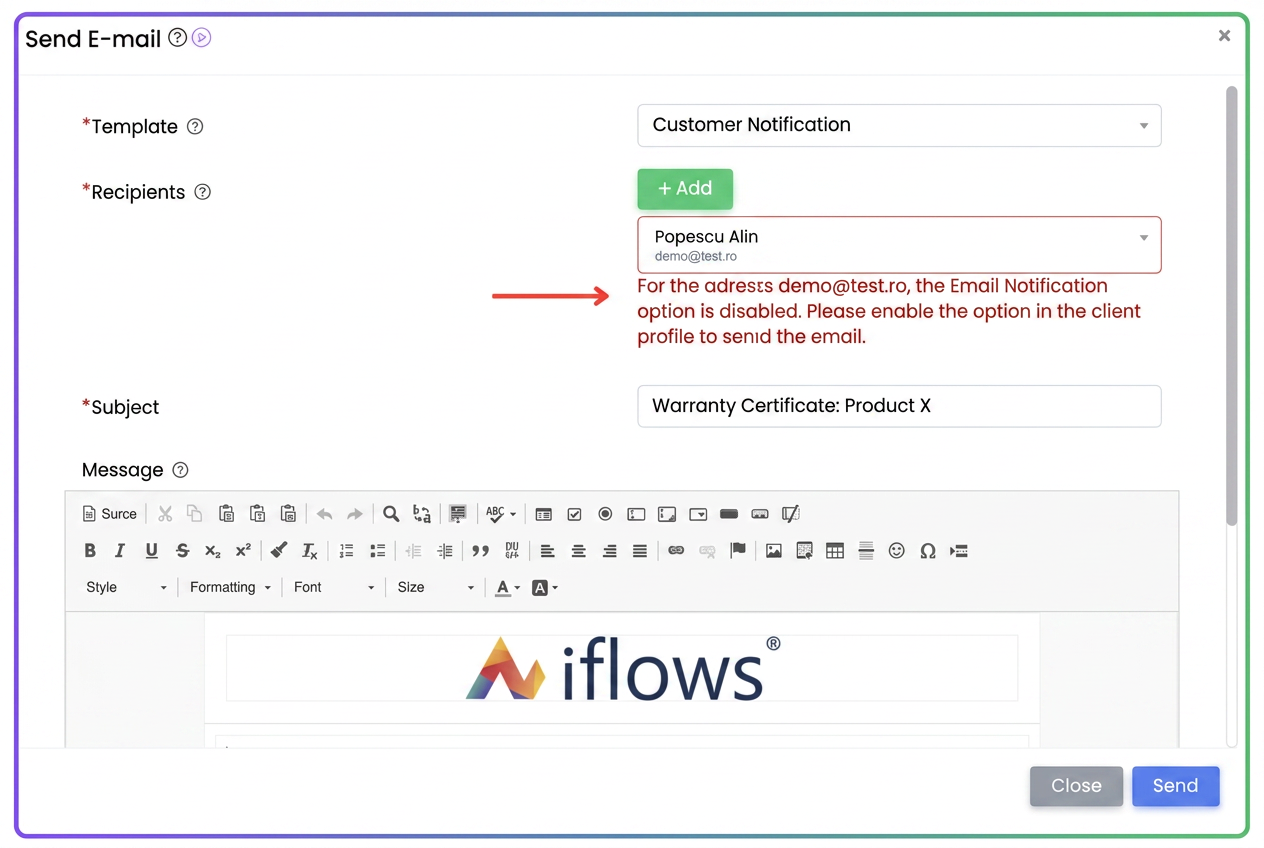This screenshot has height=848, width=1264.
Task: Open the Font dropdown
Action: point(334,587)
